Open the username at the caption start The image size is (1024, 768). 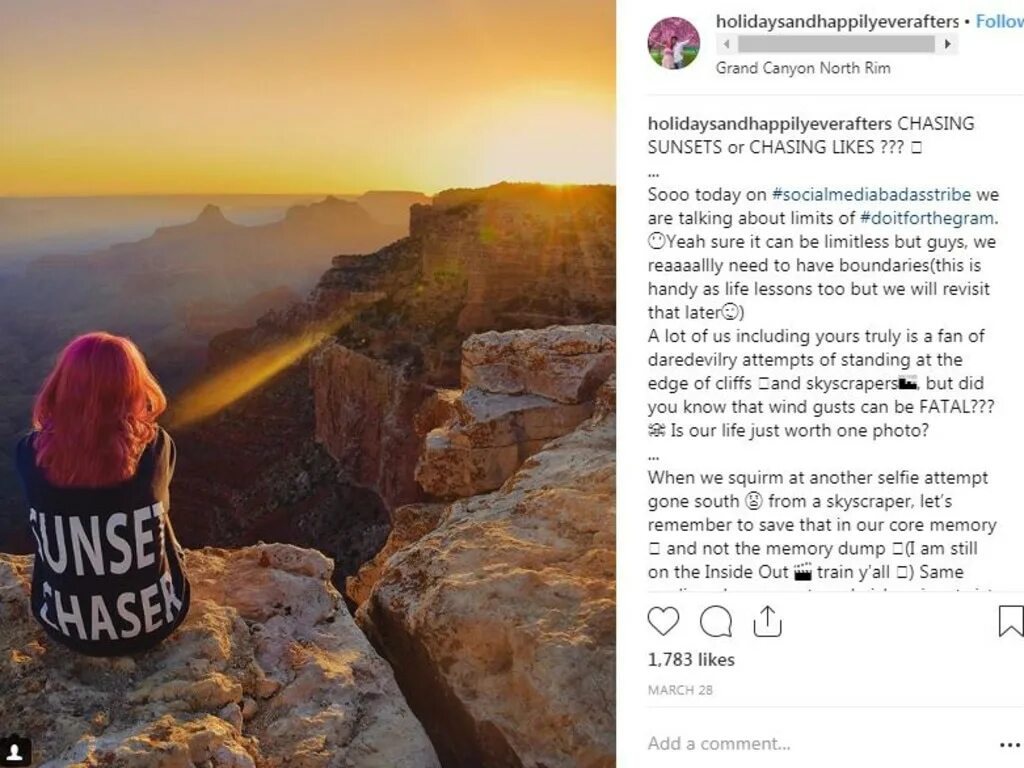769,123
